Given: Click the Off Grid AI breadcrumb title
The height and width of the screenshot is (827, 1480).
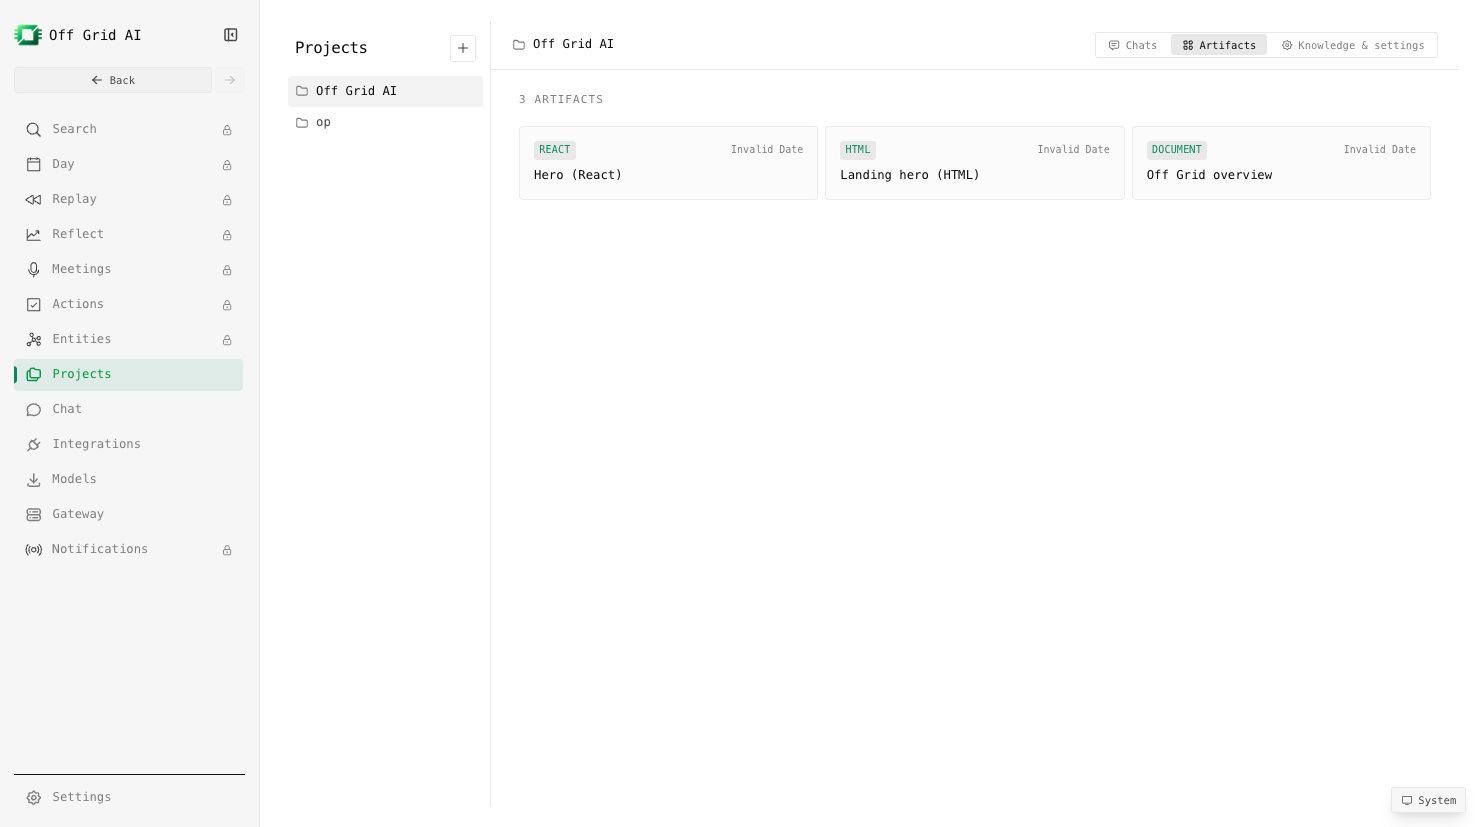Looking at the screenshot, I should coord(573,44).
